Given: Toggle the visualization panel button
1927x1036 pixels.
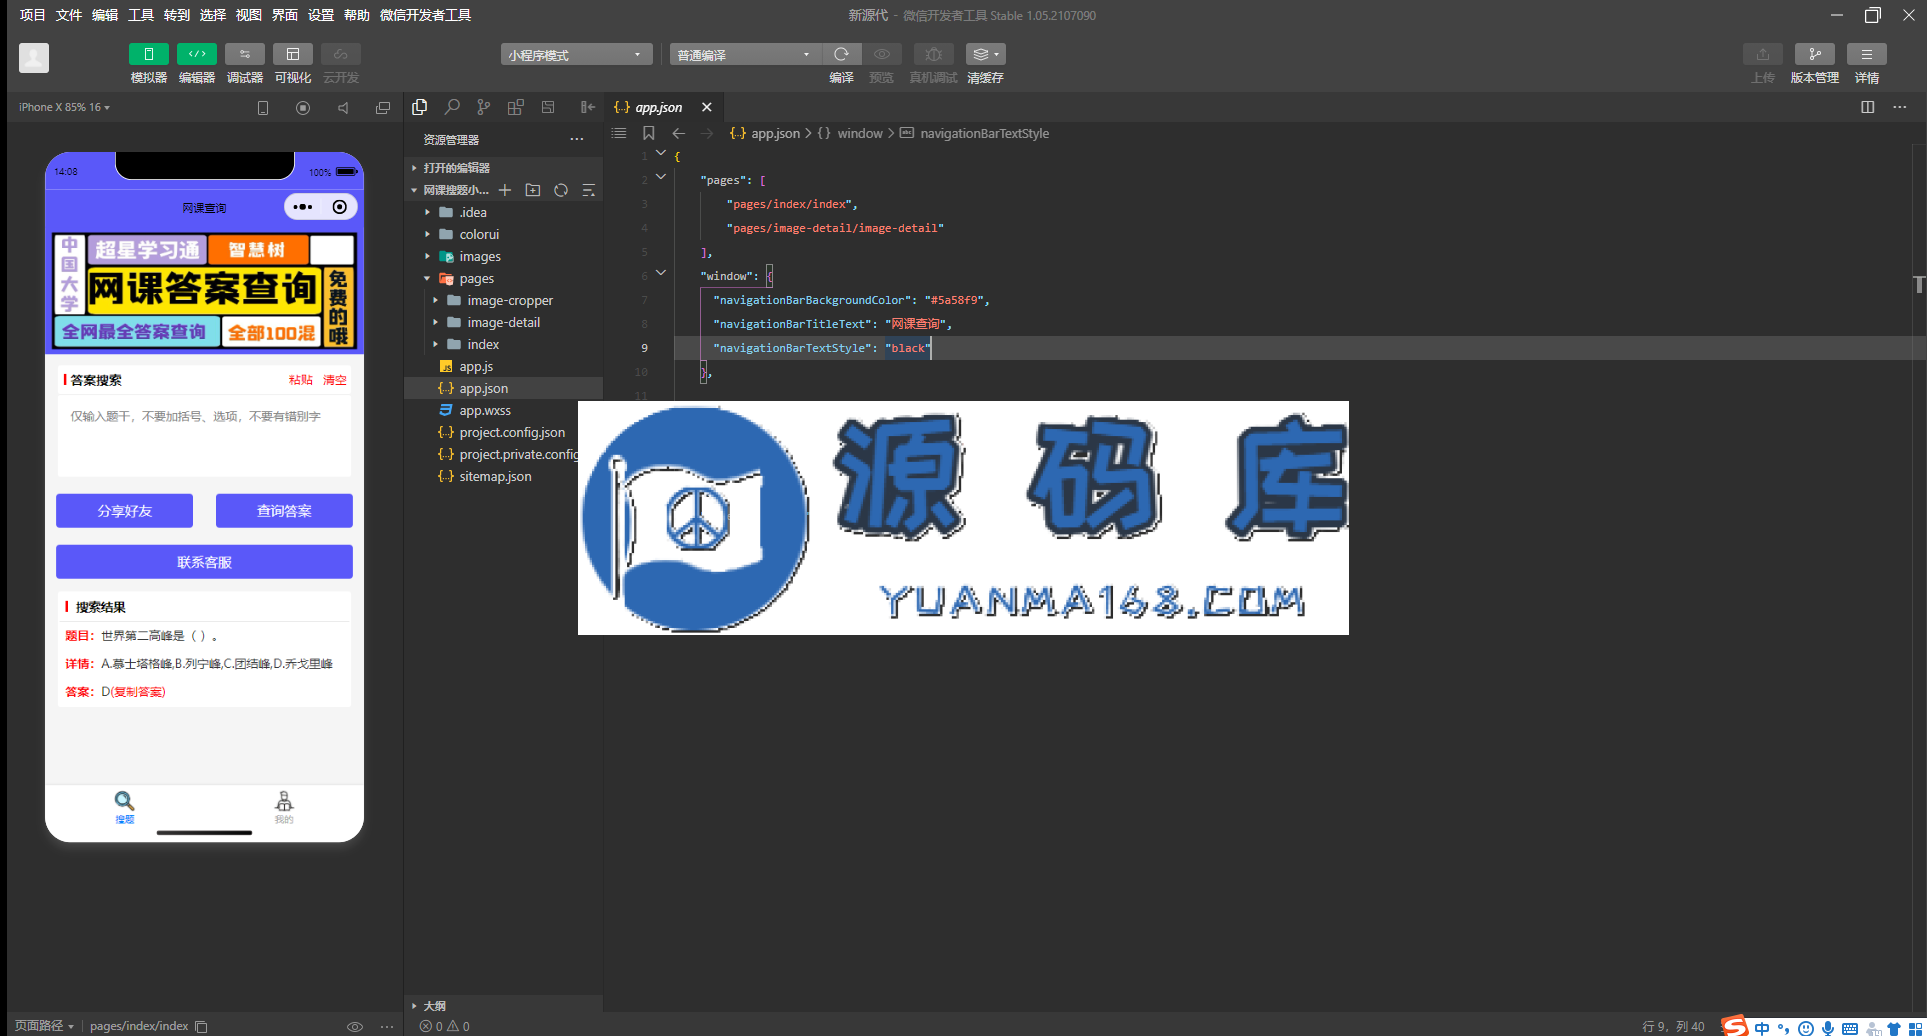Looking at the screenshot, I should coord(293,54).
